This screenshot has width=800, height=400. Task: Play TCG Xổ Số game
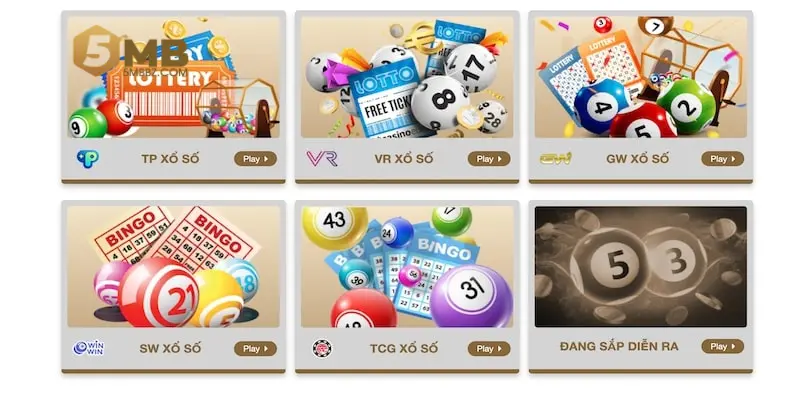489,348
